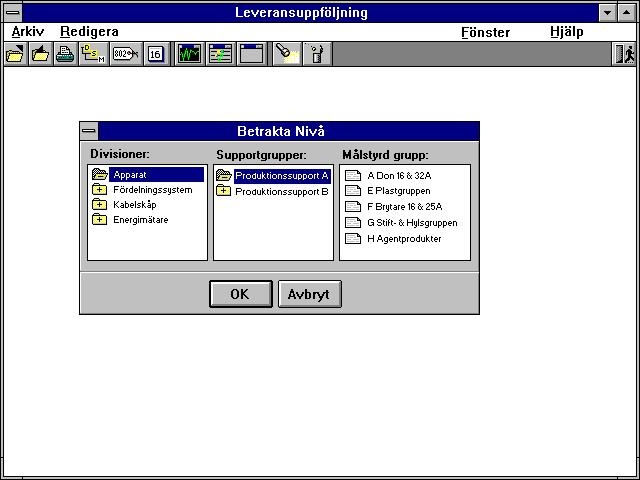Open the green waveform chart window icon
640x480 pixels.
click(189, 54)
